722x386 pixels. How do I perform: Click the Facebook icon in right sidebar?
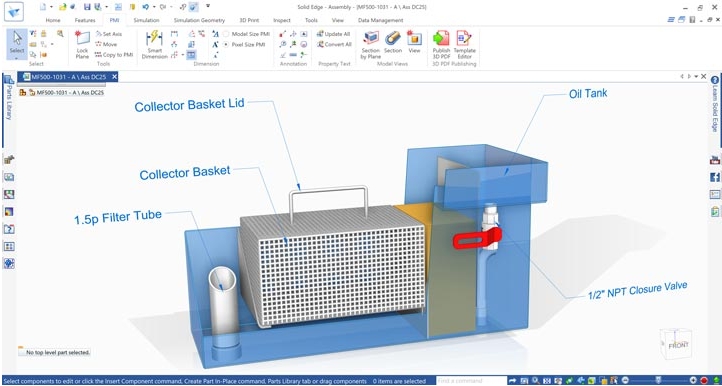715,177
